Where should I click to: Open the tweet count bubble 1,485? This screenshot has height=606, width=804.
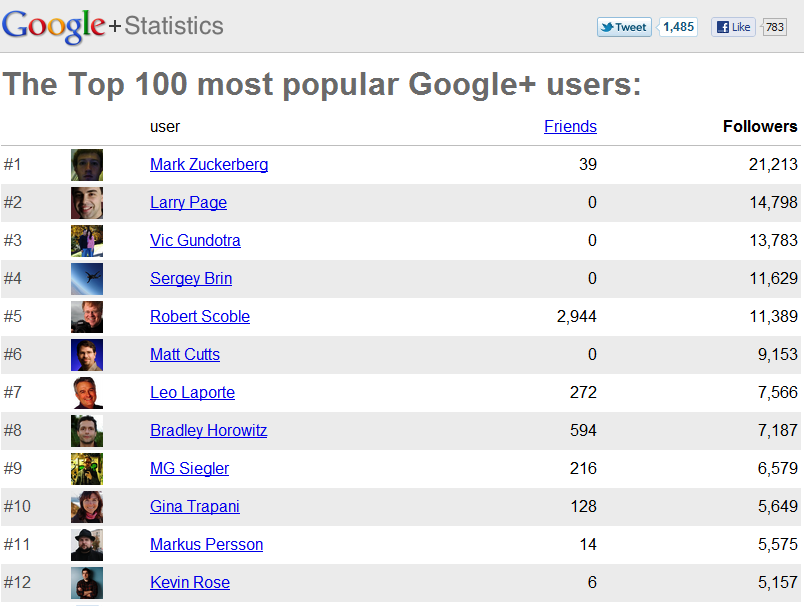pos(678,27)
